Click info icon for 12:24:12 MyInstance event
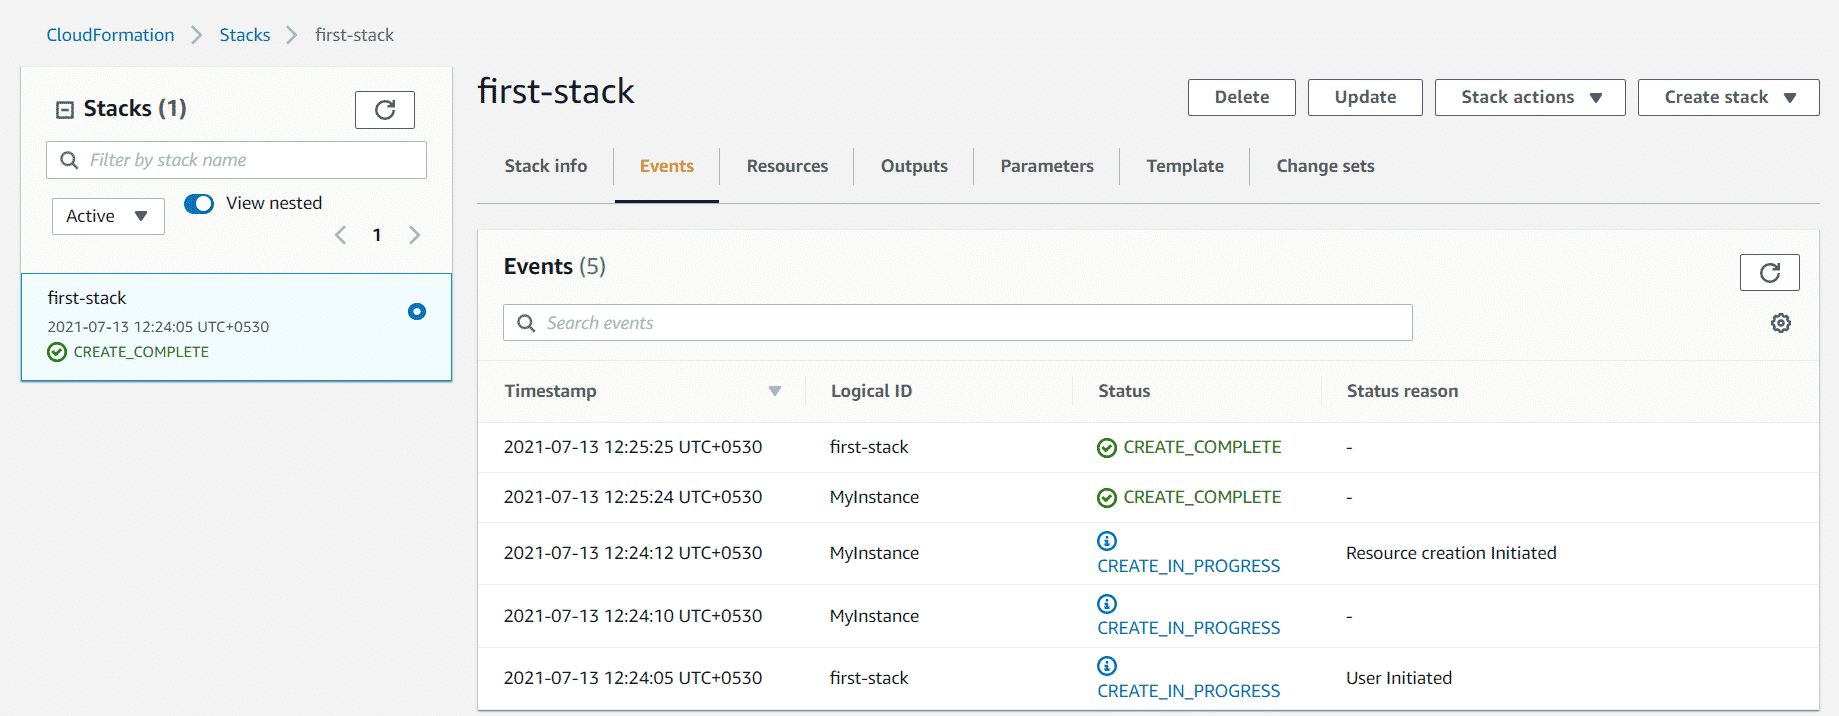This screenshot has height=716, width=1839. (1107, 541)
